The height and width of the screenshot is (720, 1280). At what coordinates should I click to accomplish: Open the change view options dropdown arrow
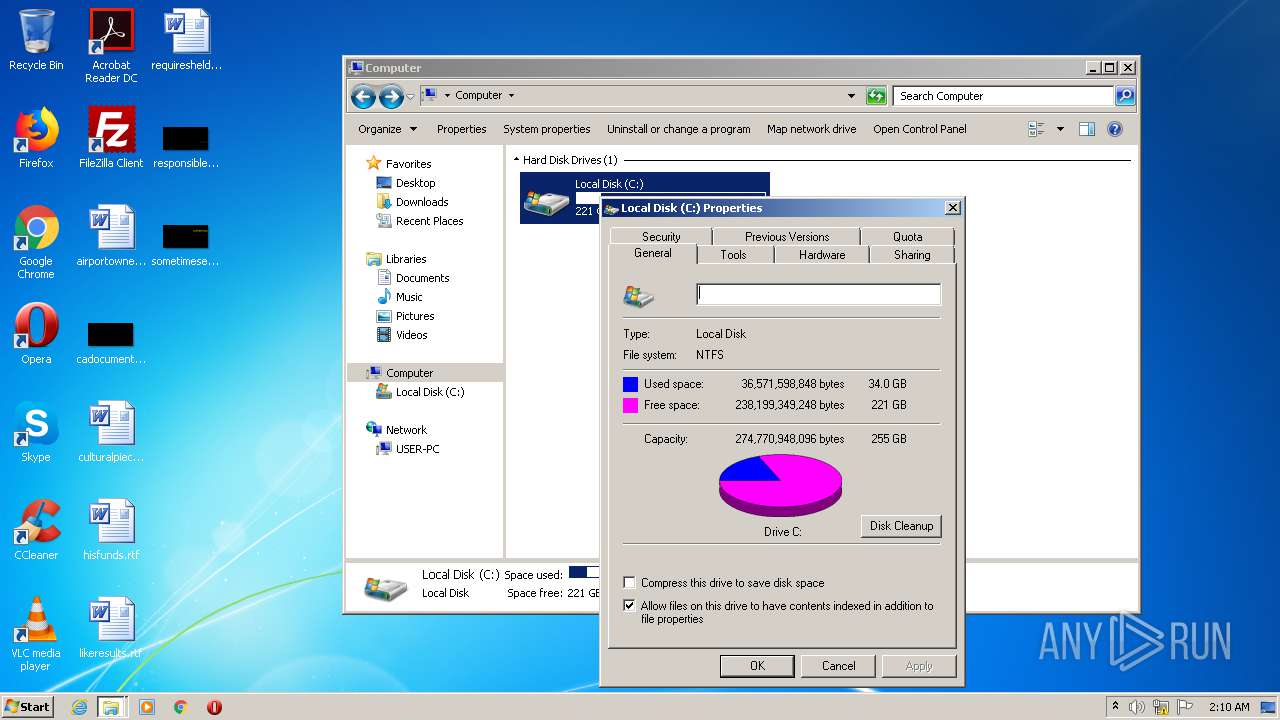coord(1060,129)
